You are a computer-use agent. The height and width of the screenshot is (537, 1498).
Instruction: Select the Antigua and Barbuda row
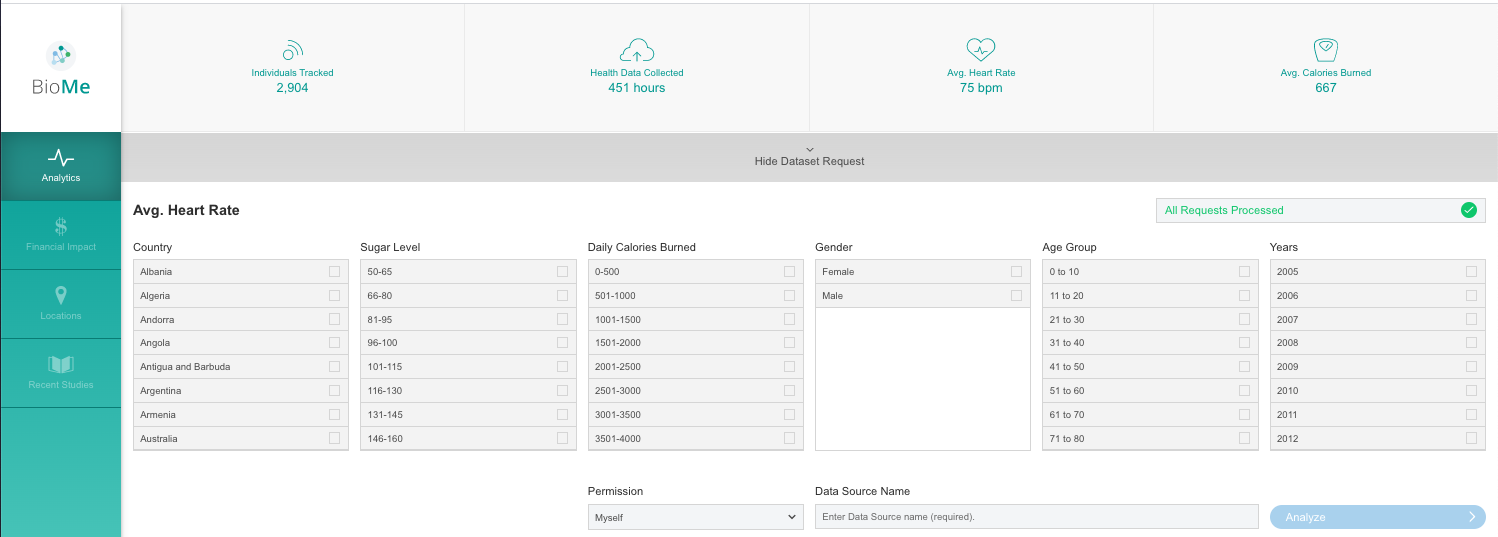point(241,366)
